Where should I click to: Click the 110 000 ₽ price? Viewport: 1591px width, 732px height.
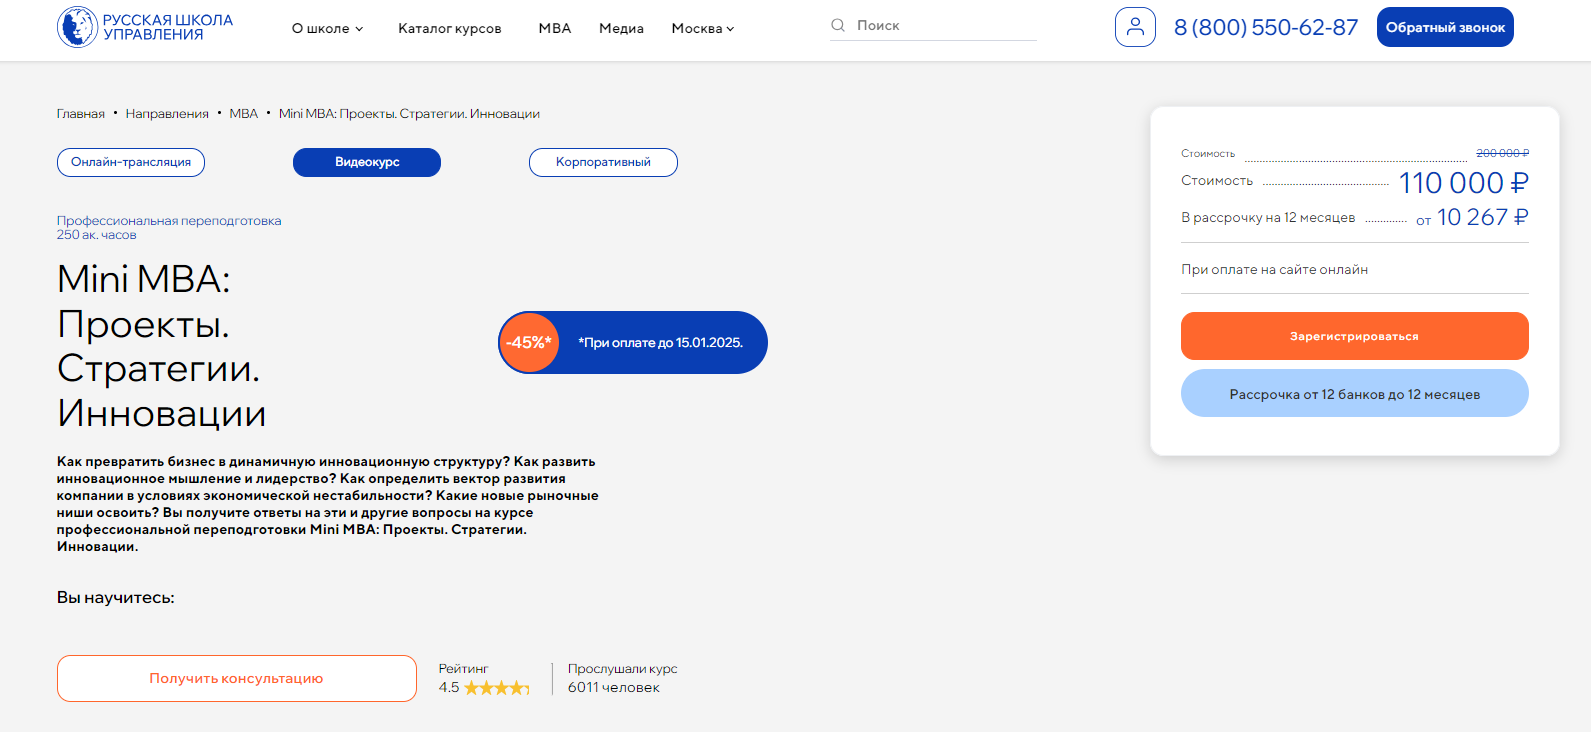click(x=1463, y=183)
